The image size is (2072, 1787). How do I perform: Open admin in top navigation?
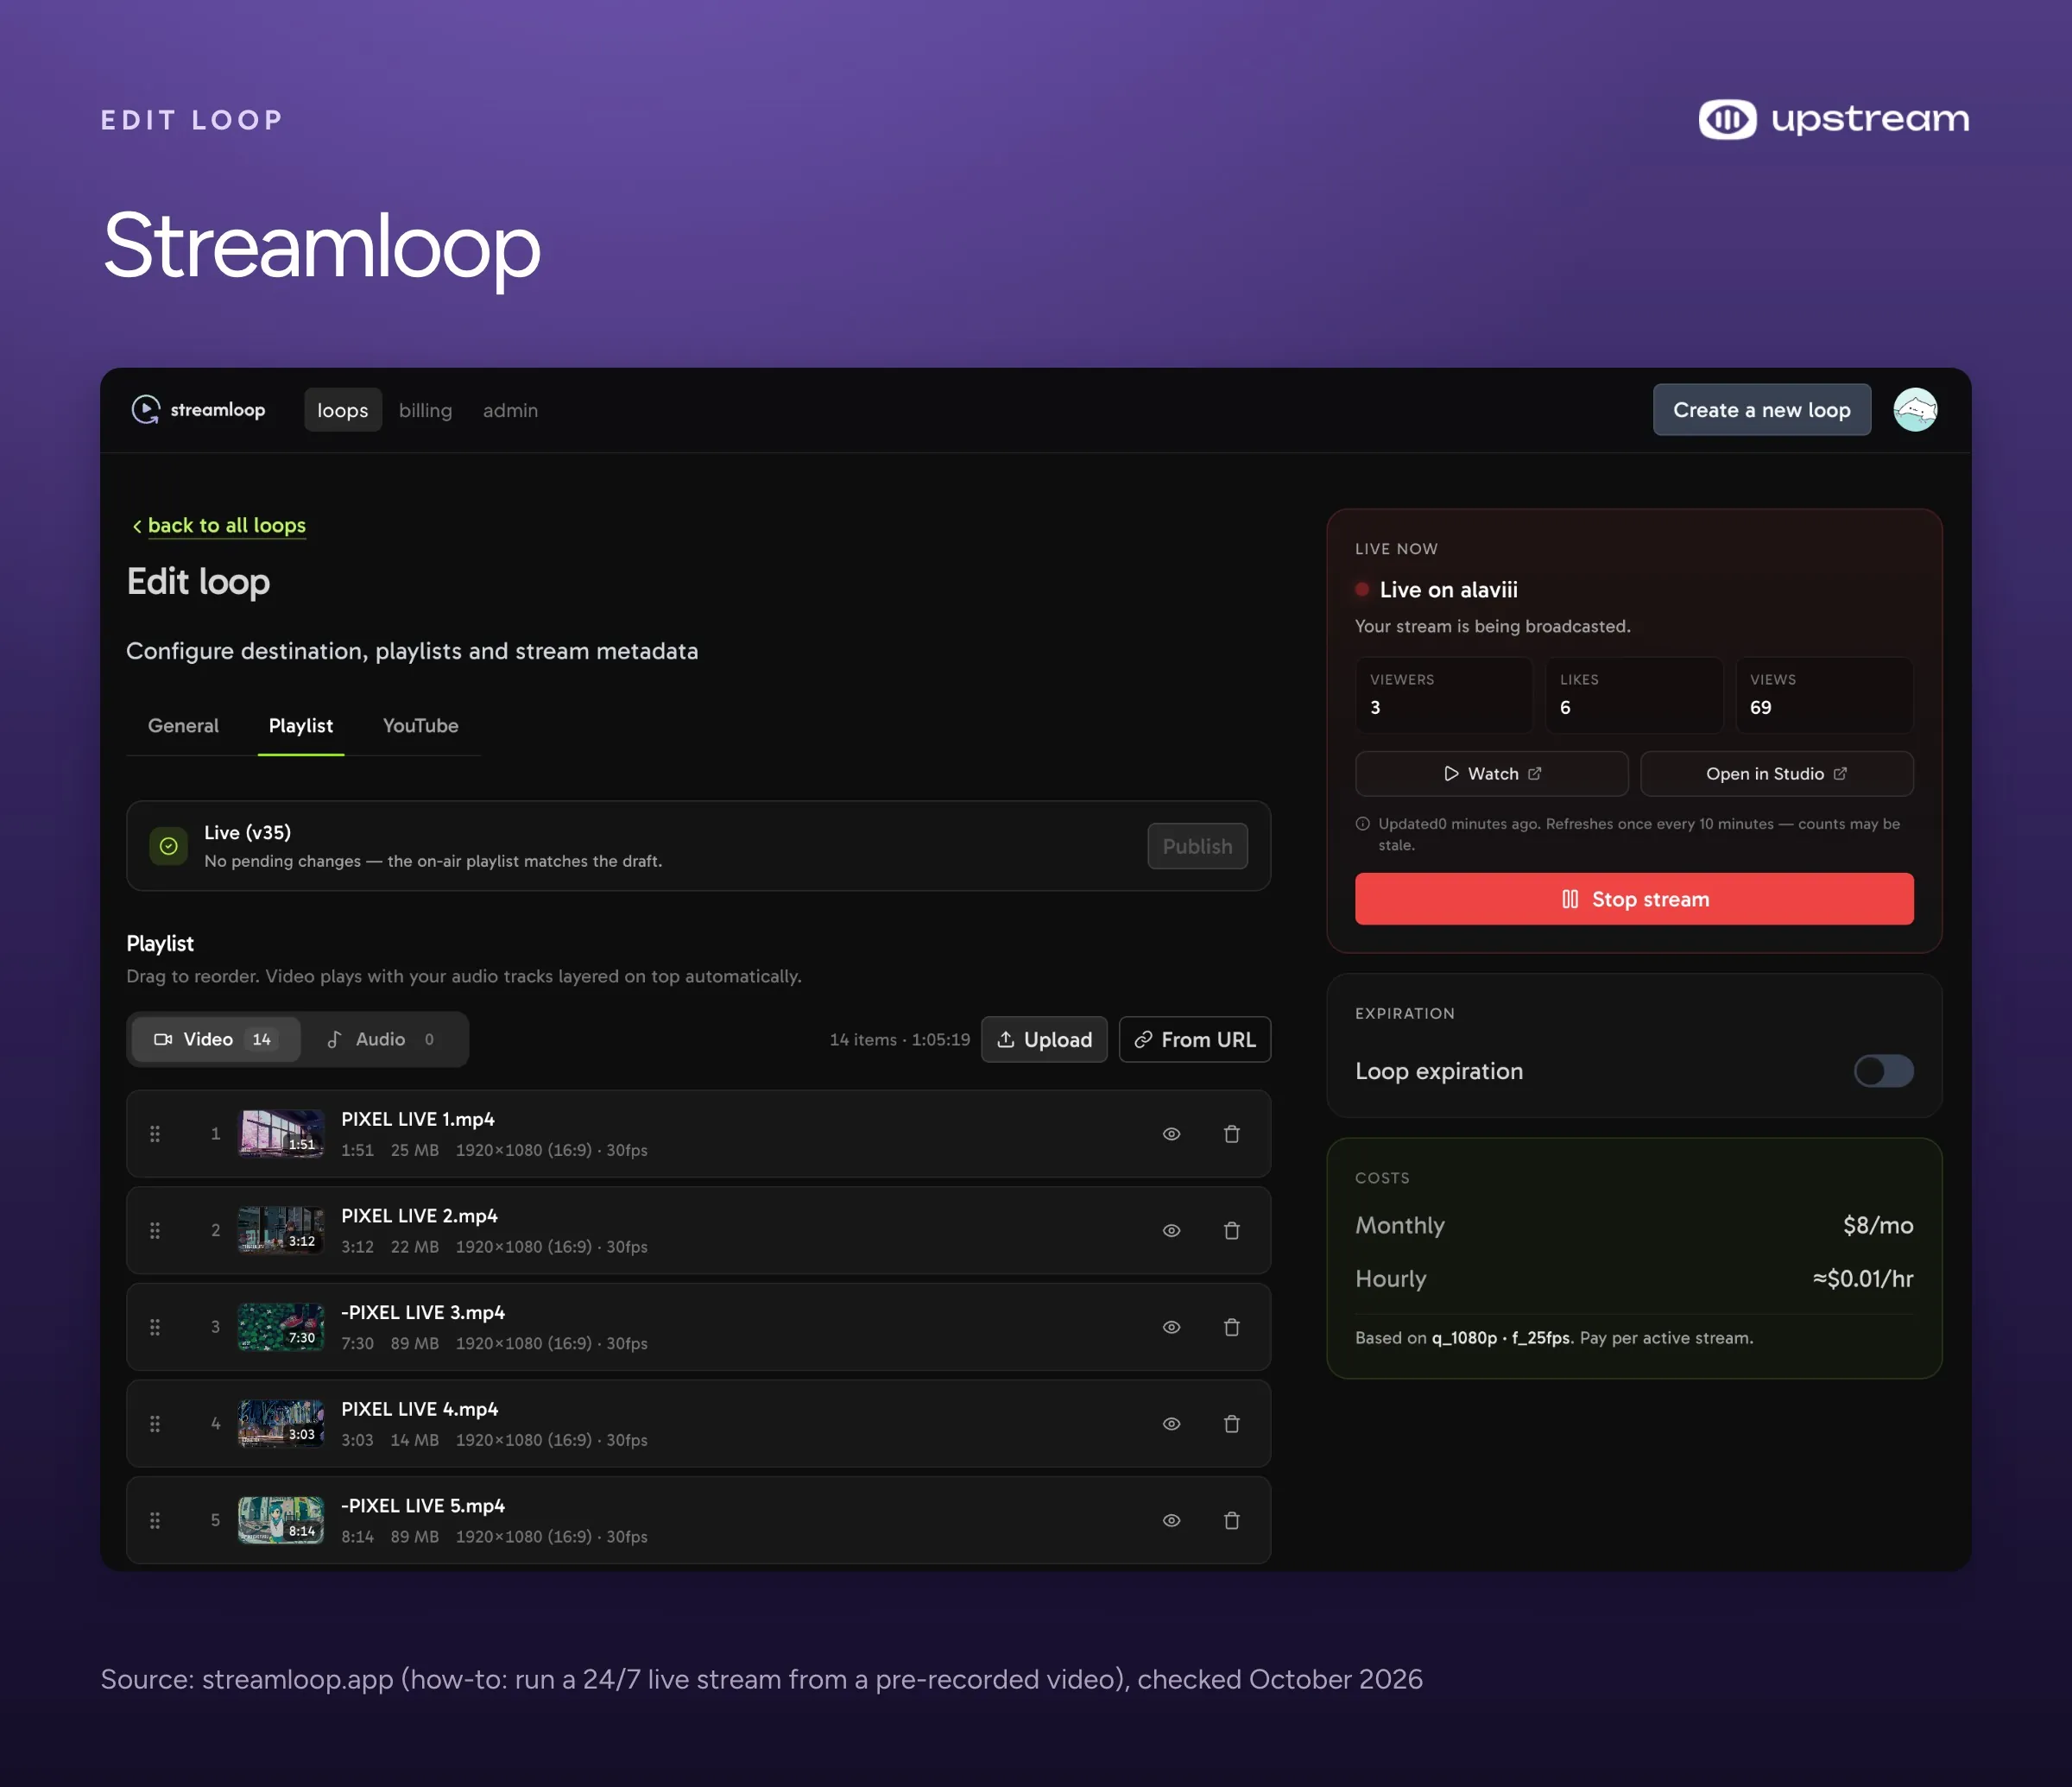click(510, 410)
